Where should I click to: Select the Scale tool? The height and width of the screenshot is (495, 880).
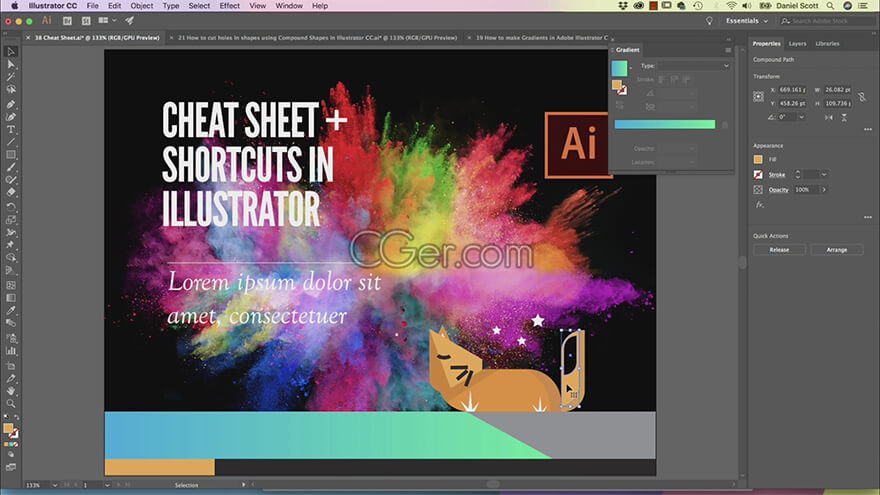tap(11, 220)
